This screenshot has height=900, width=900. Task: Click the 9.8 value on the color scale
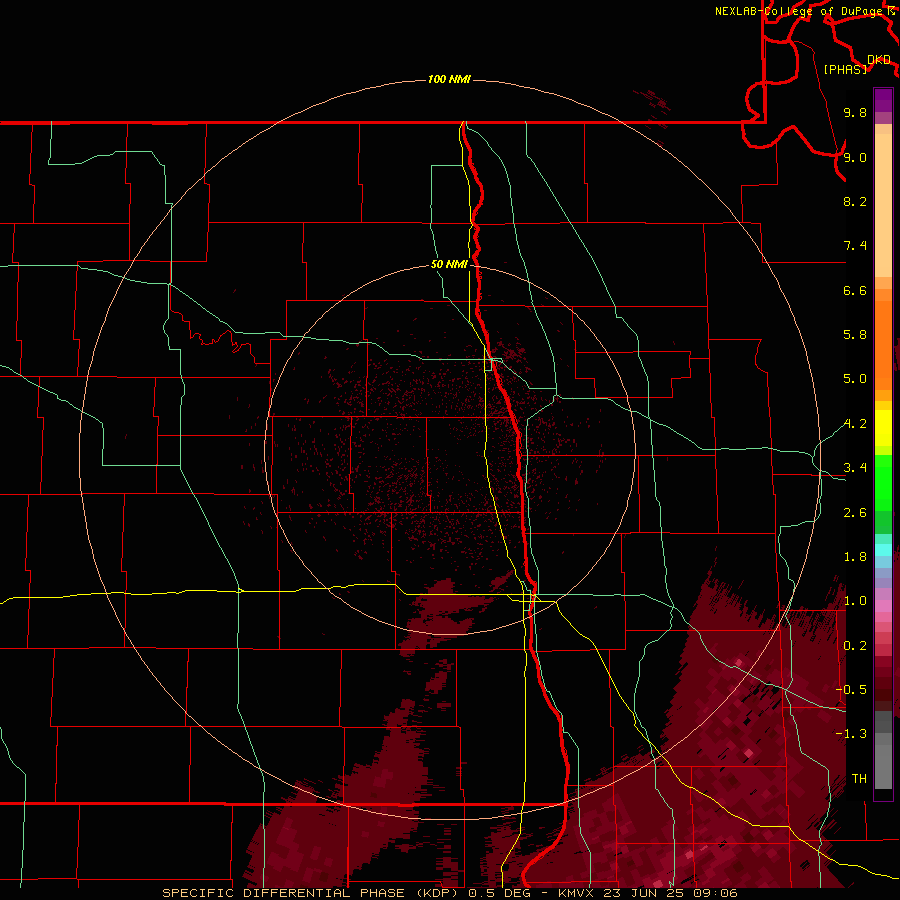[x=855, y=112]
